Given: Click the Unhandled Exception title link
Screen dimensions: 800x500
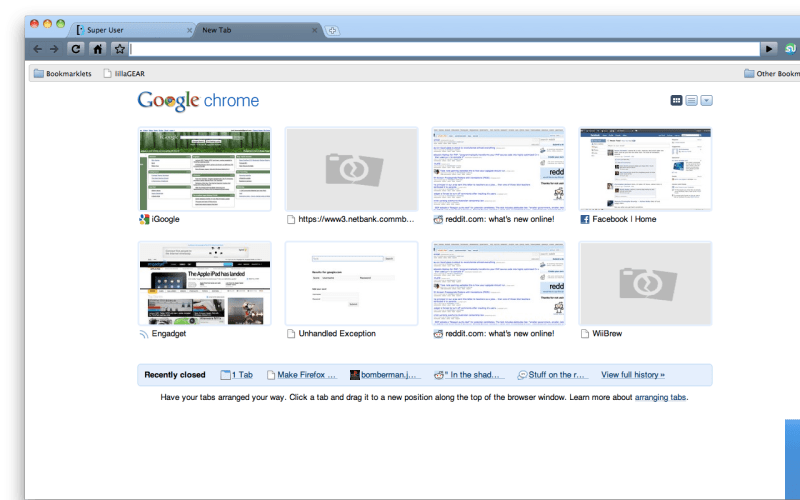Looking at the screenshot, I should point(337,333).
